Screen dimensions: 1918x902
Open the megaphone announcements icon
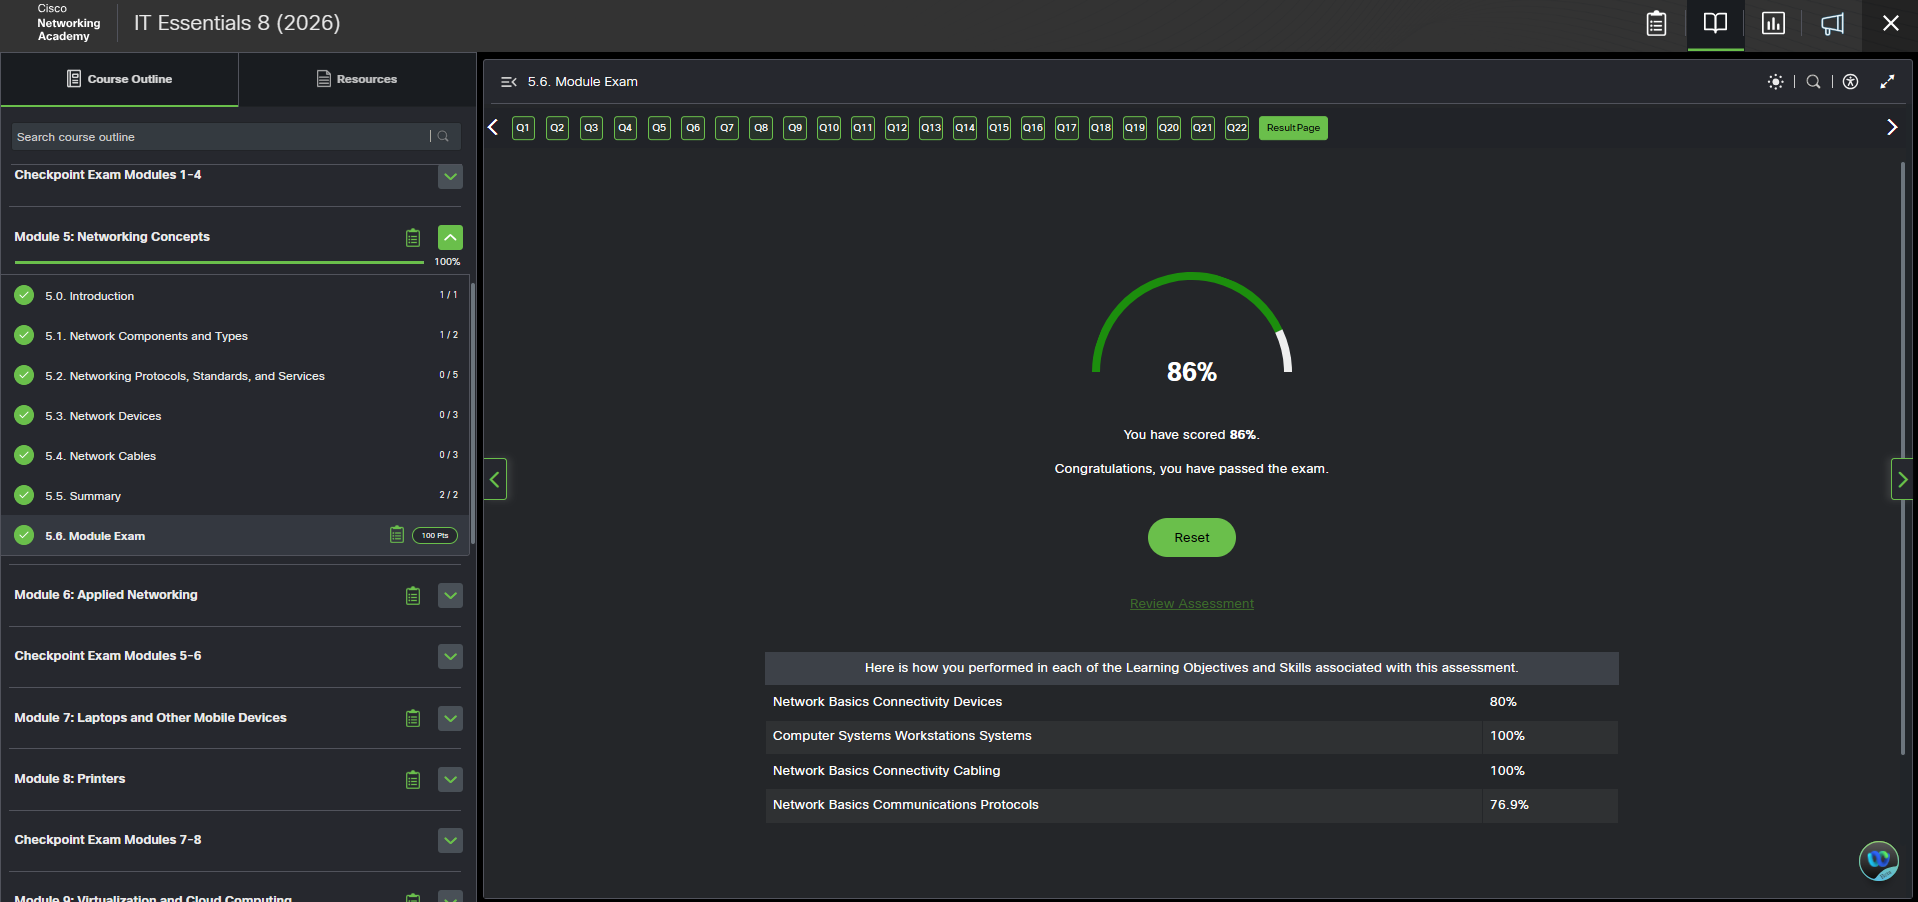click(1832, 24)
